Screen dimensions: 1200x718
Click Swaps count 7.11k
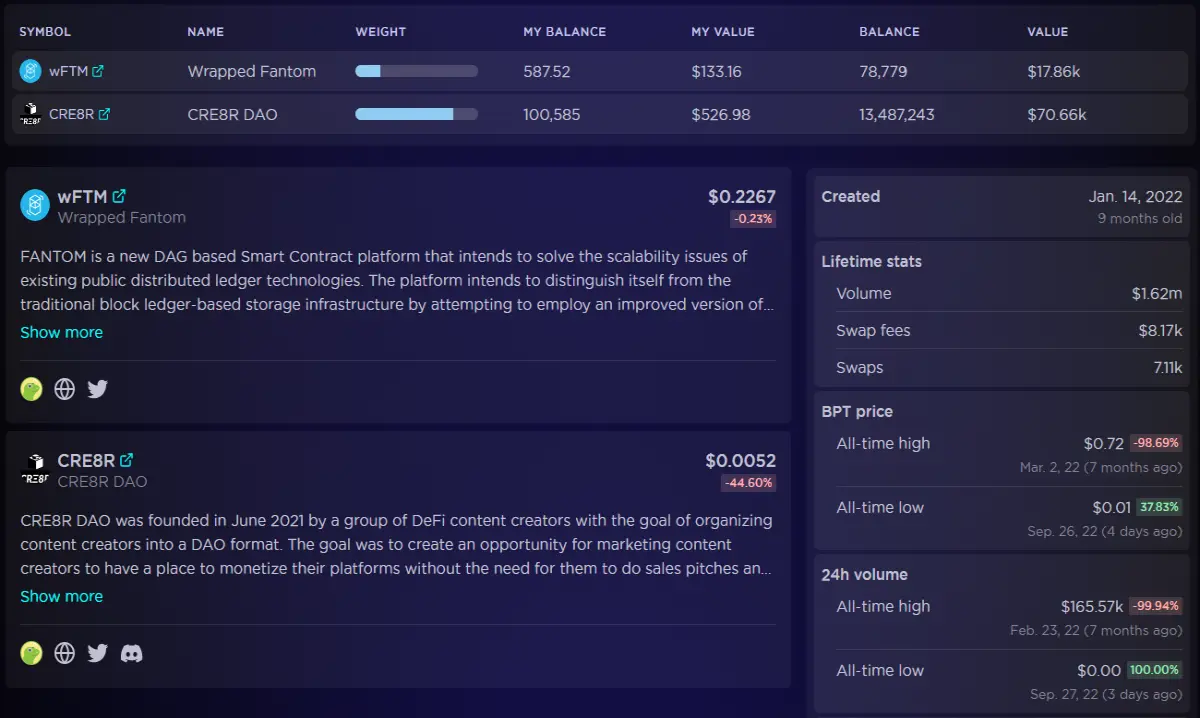click(x=1168, y=368)
